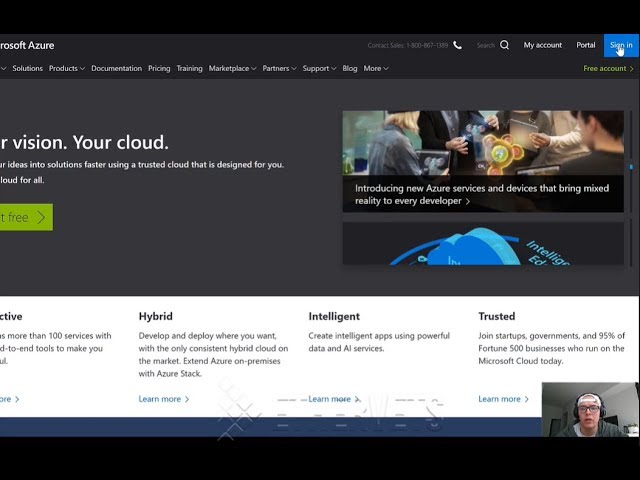Click the Free account link
Viewport: 640px width, 480px height.
tap(604, 69)
